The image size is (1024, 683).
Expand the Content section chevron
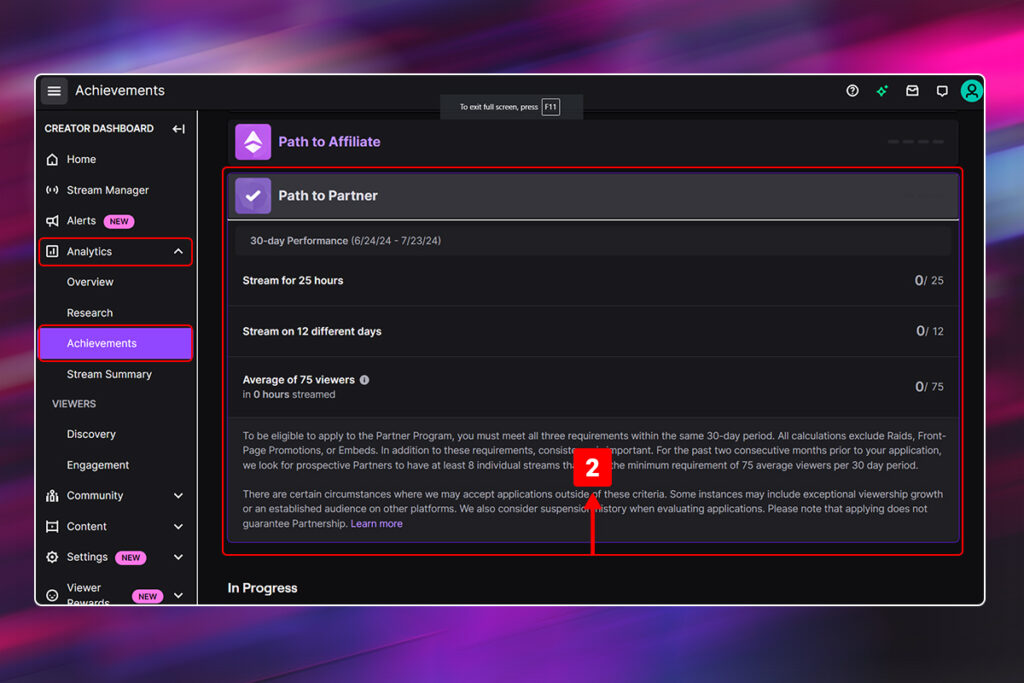point(178,526)
